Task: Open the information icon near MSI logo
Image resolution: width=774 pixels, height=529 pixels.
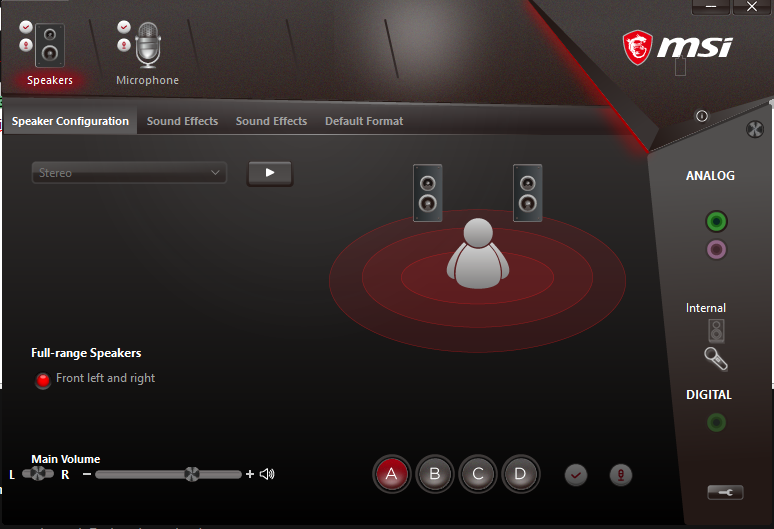Action: (x=701, y=116)
